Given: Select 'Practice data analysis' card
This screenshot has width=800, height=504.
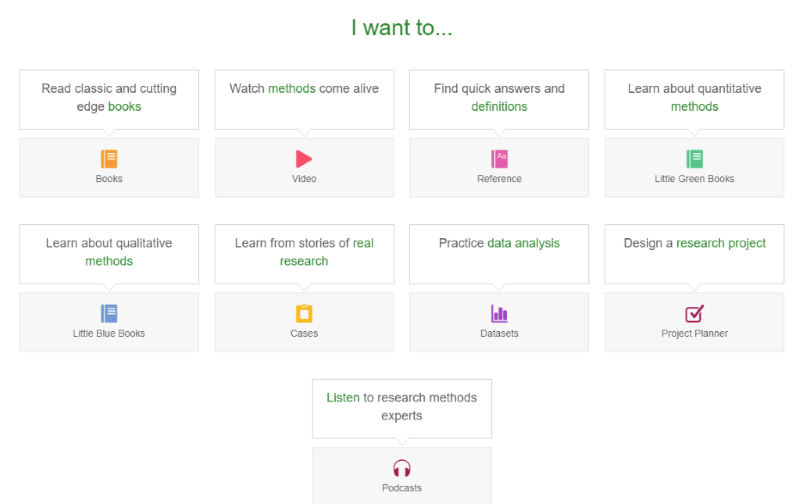Looking at the screenshot, I should [x=499, y=252].
